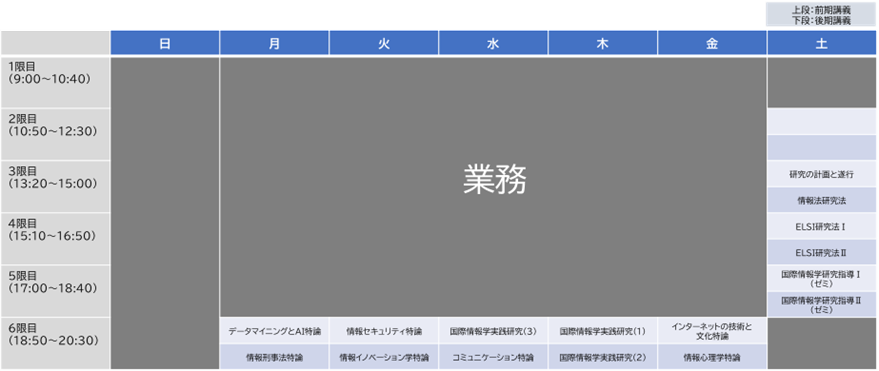Select the 情報刑事法特論 cell
The width and height of the screenshot is (879, 371).
(x=274, y=357)
